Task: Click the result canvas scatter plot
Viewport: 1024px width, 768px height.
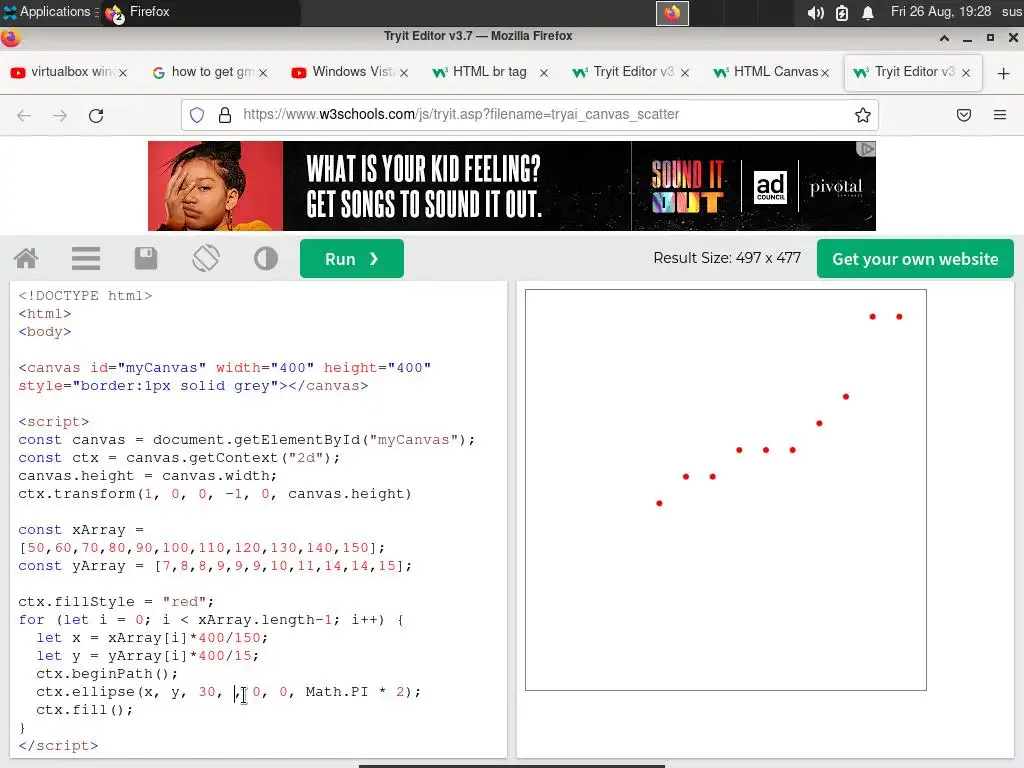Action: click(726, 490)
